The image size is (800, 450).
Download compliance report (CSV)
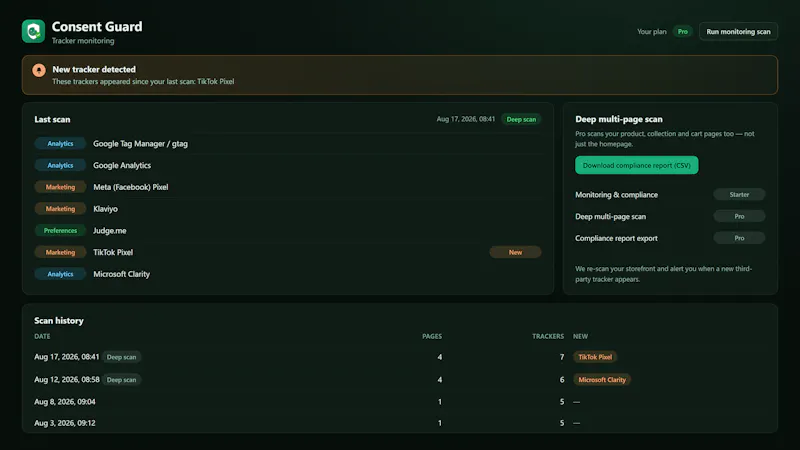(x=636, y=165)
